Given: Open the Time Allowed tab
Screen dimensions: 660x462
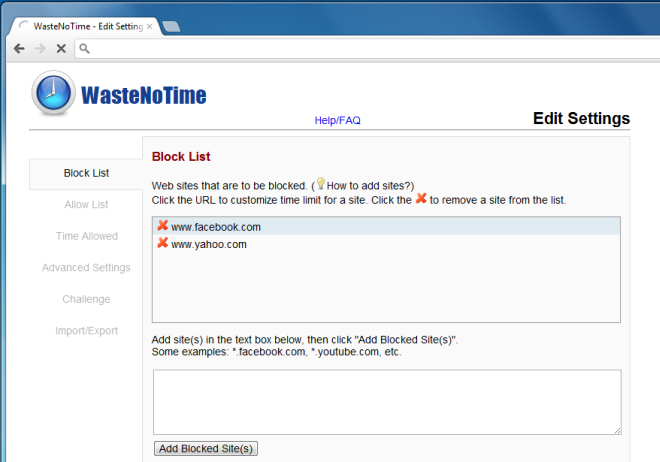Looking at the screenshot, I should click(x=86, y=236).
